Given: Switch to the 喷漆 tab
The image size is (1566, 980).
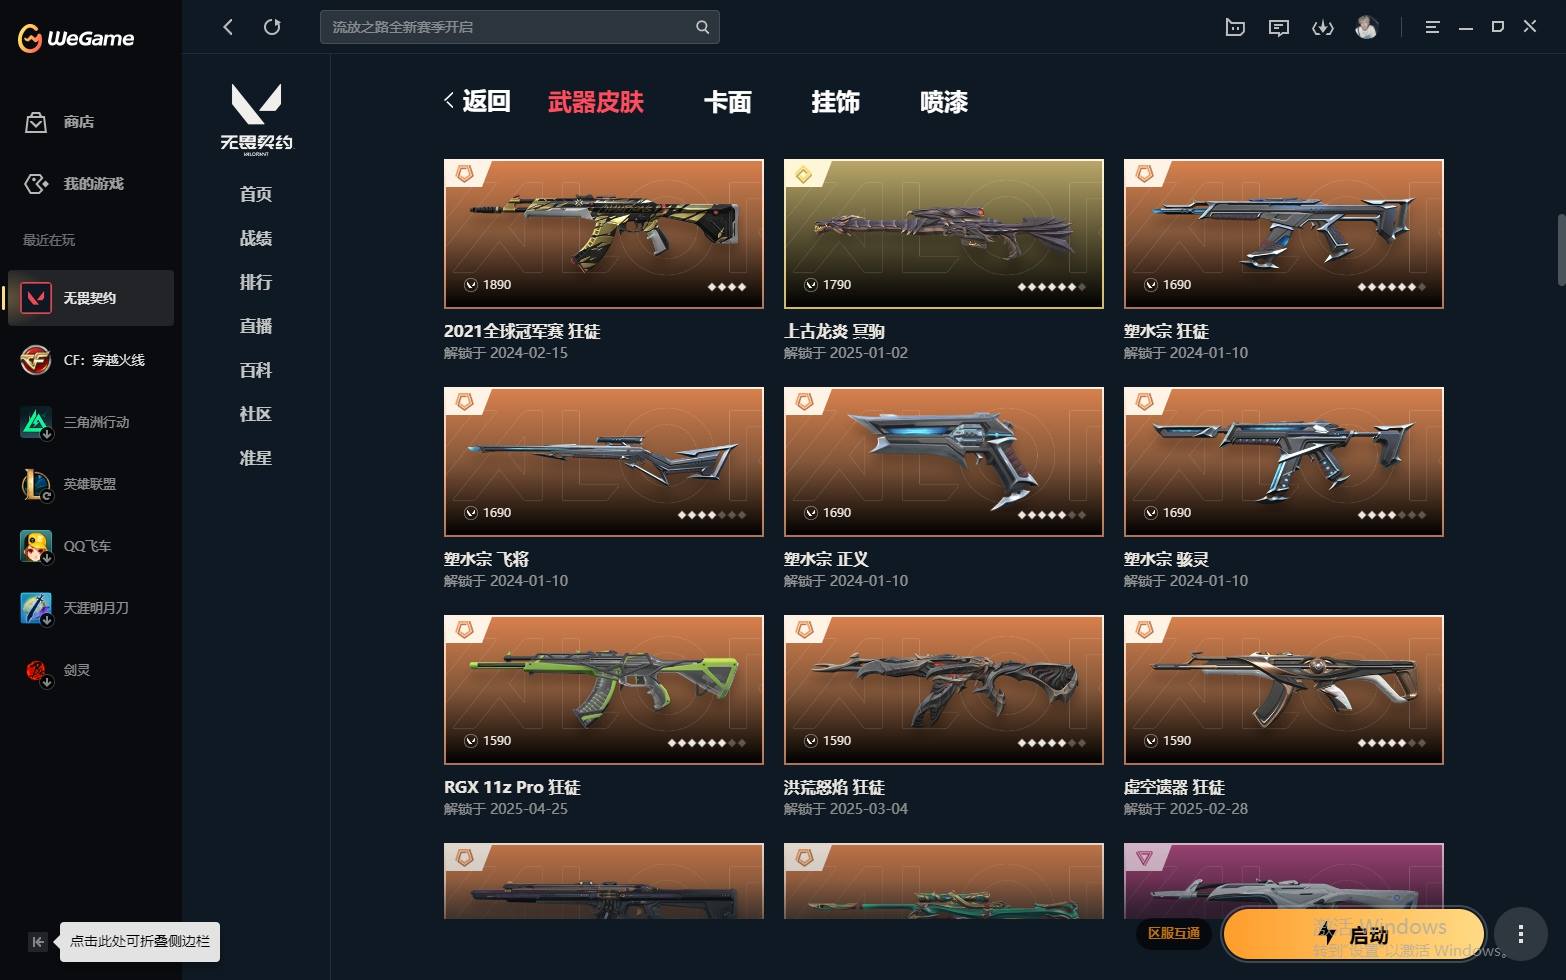Looking at the screenshot, I should tap(943, 101).
